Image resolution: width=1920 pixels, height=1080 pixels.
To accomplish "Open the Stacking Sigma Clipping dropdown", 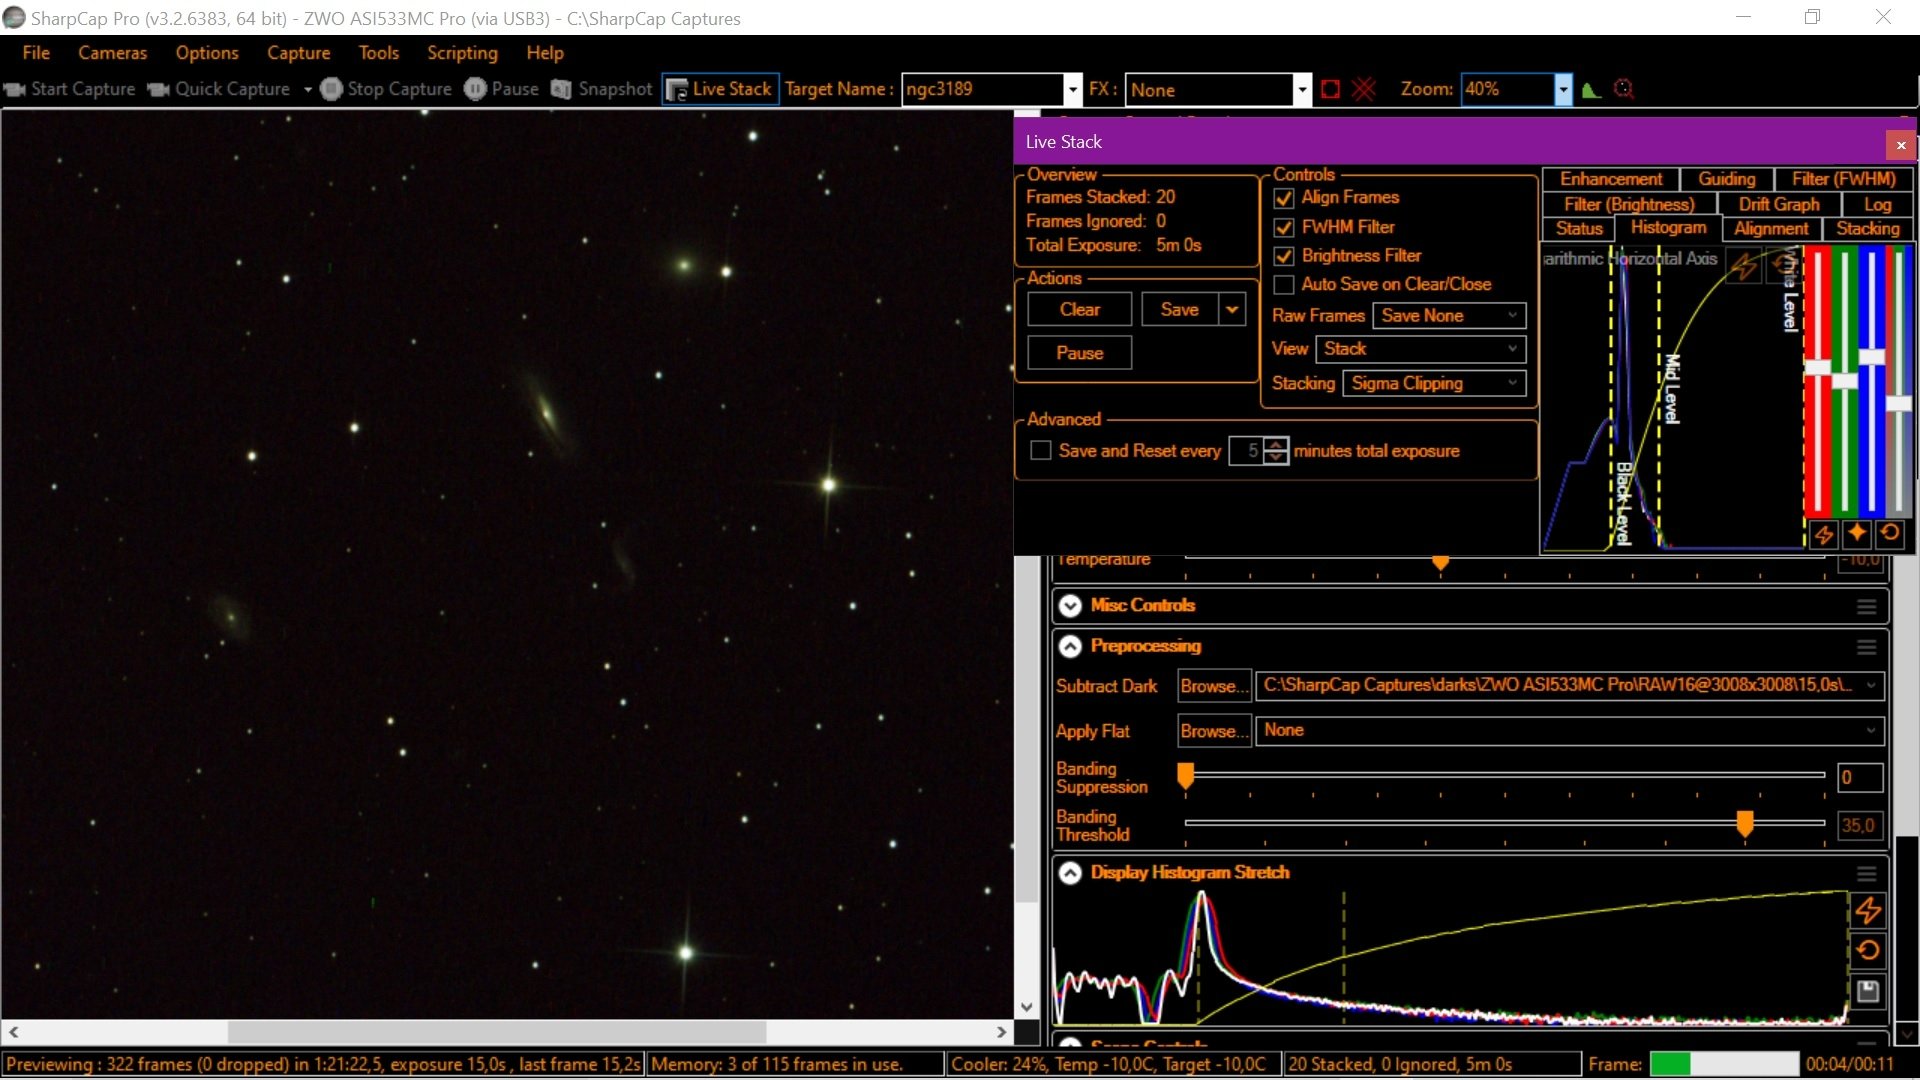I will tap(1433, 384).
